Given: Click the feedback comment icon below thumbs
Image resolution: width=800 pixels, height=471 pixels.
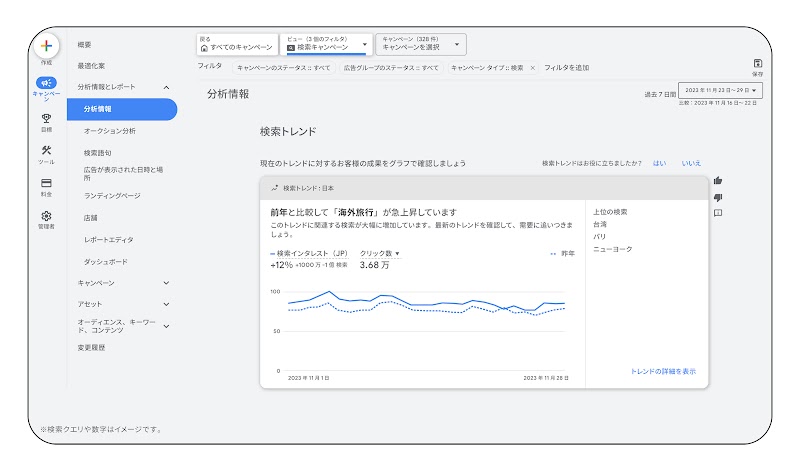Looking at the screenshot, I should tap(718, 213).
